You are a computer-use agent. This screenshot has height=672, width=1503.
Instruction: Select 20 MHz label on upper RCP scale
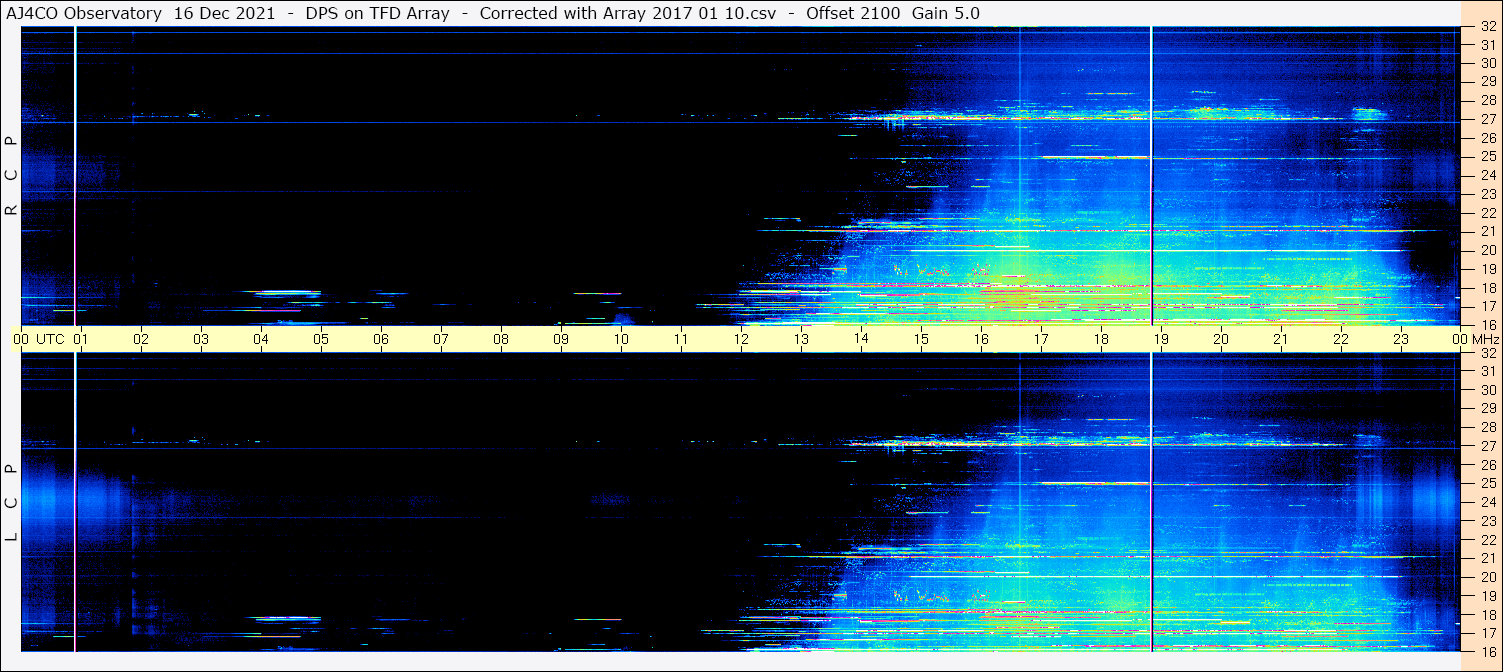[1487, 250]
